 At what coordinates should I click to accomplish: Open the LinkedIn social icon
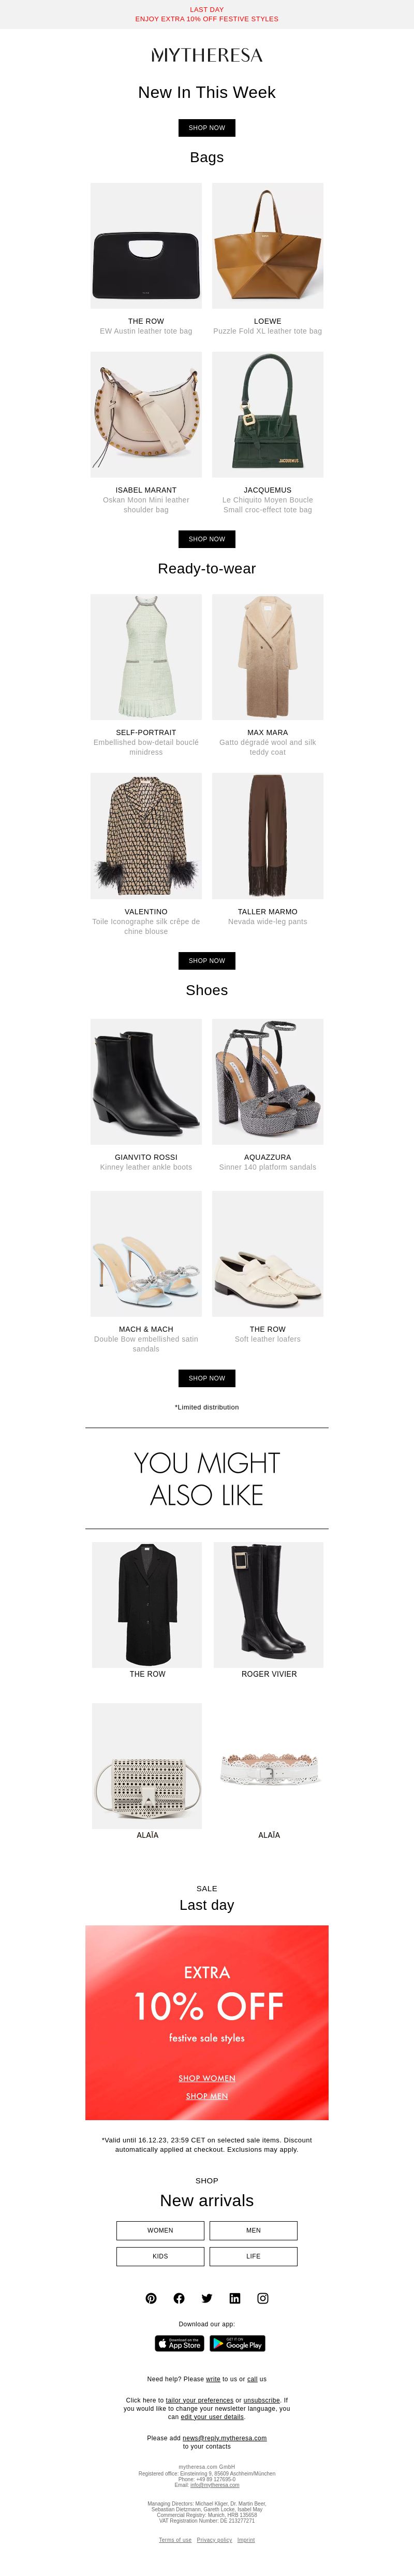pyautogui.click(x=235, y=2298)
